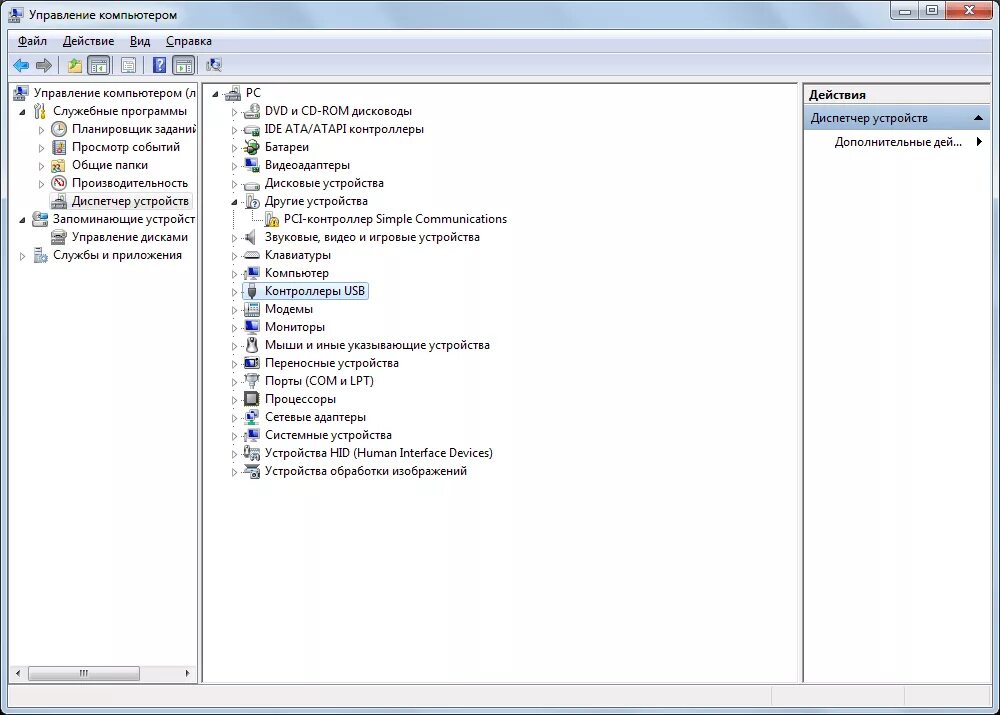The image size is (1000, 715).
Task: Collapse the PC root node
Action: click(216, 94)
